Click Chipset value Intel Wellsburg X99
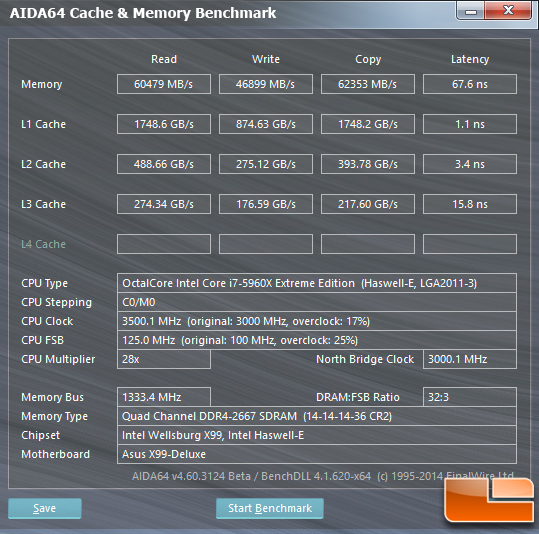 pyautogui.click(x=317, y=435)
